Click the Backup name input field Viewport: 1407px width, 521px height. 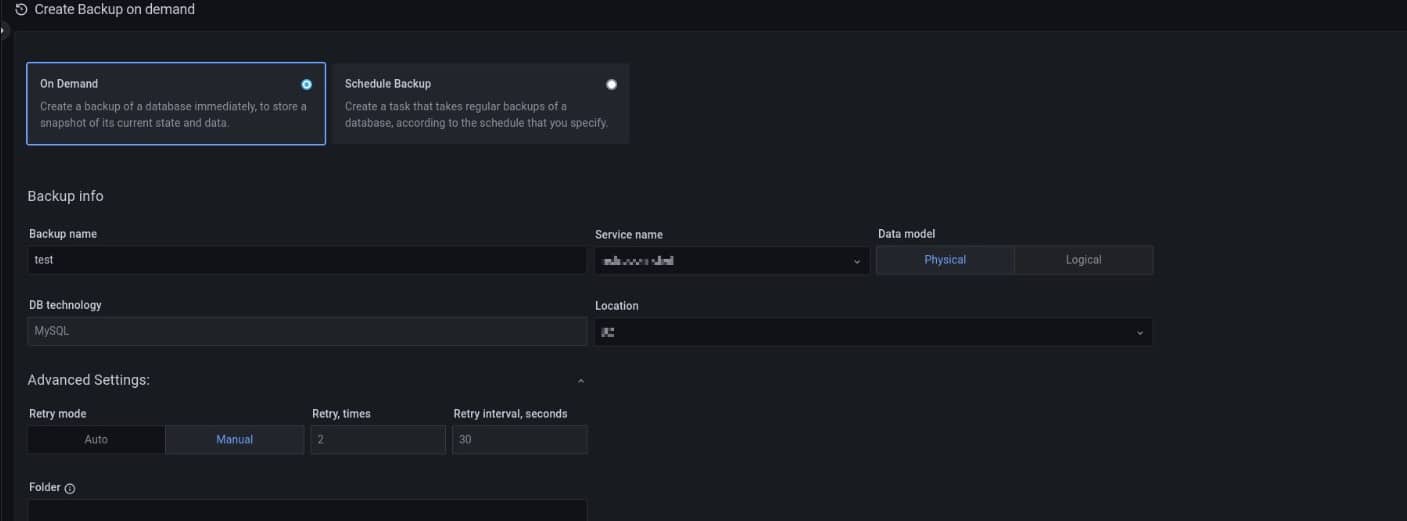(x=307, y=260)
